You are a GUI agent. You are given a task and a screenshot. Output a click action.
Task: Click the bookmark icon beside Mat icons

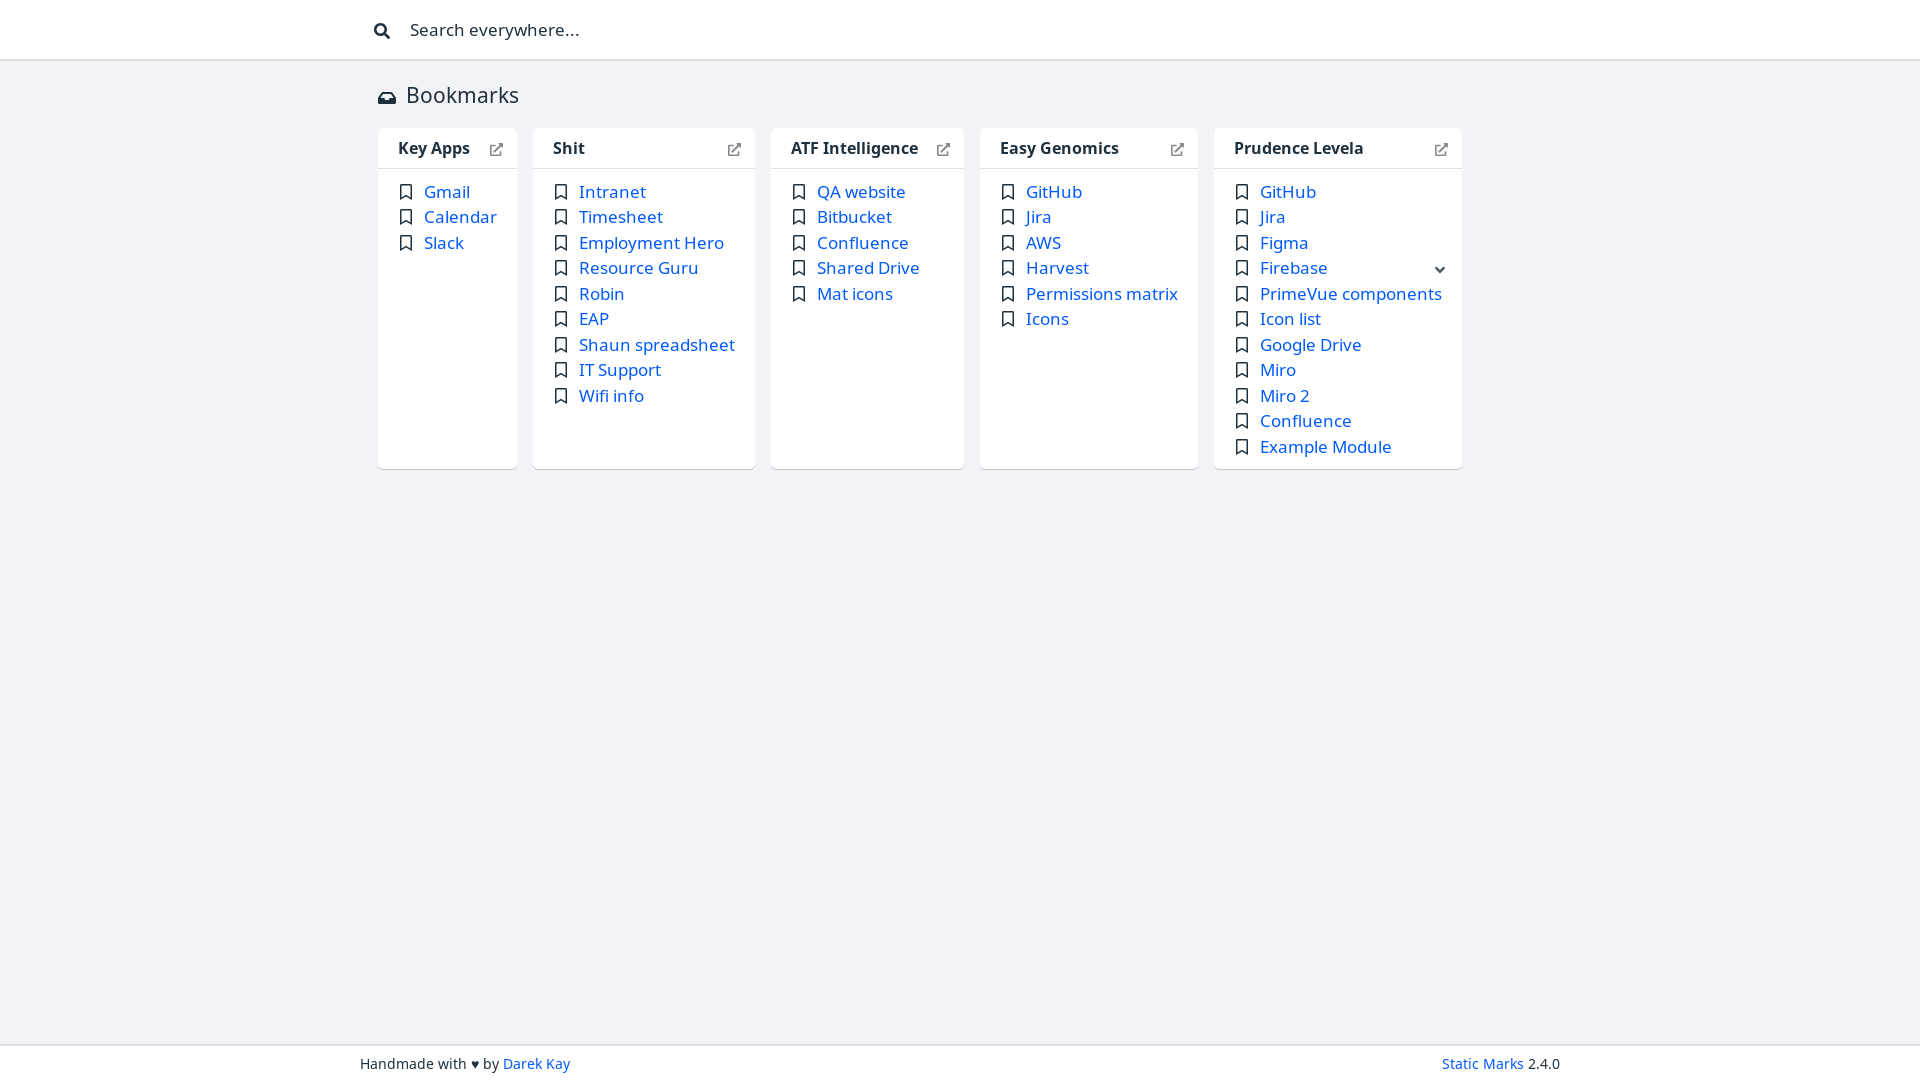click(799, 294)
